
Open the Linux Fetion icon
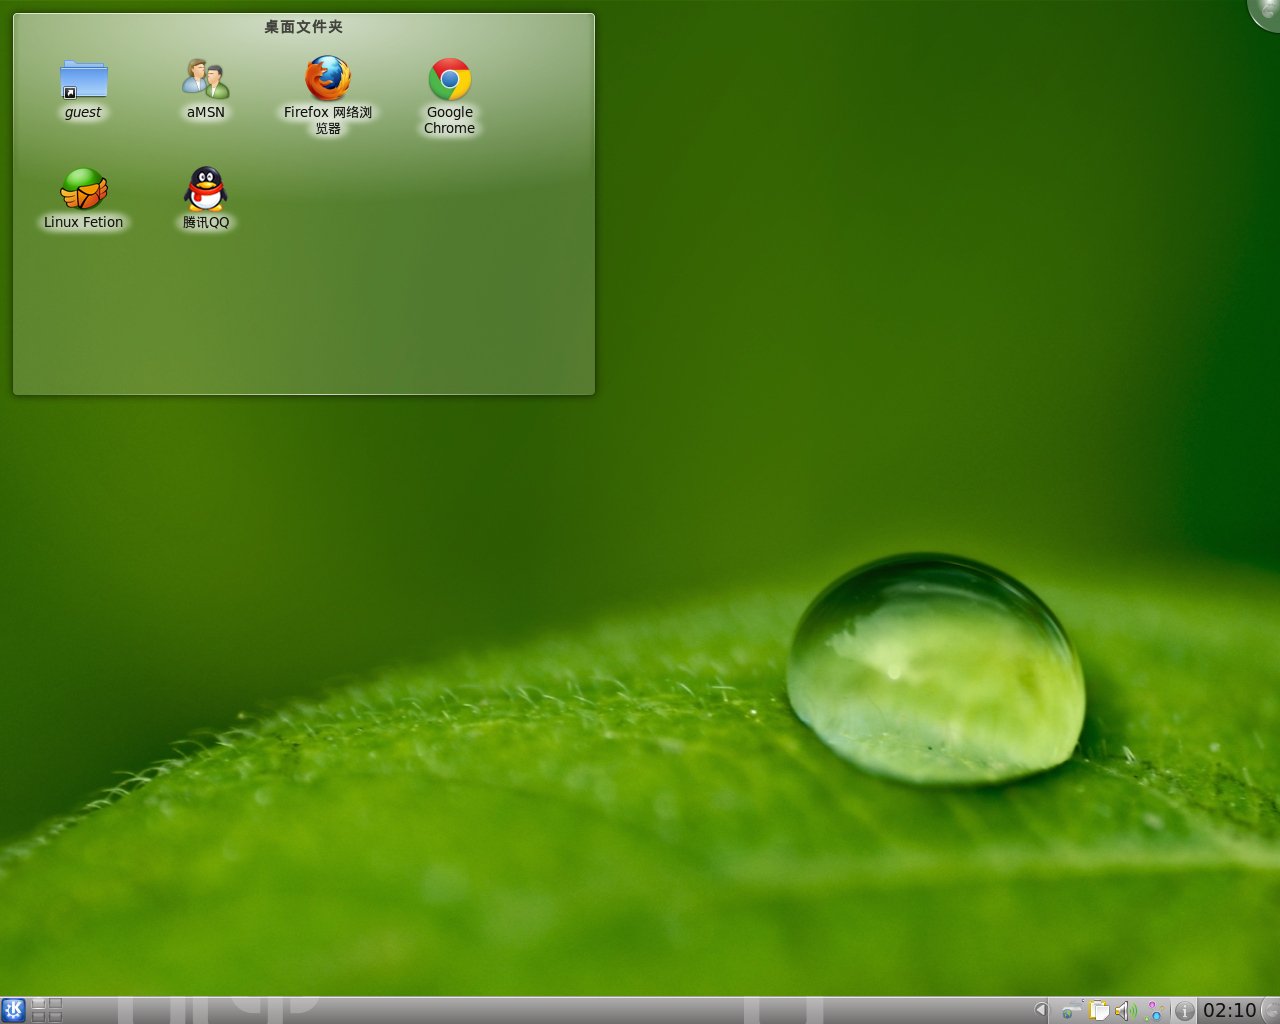pos(83,189)
